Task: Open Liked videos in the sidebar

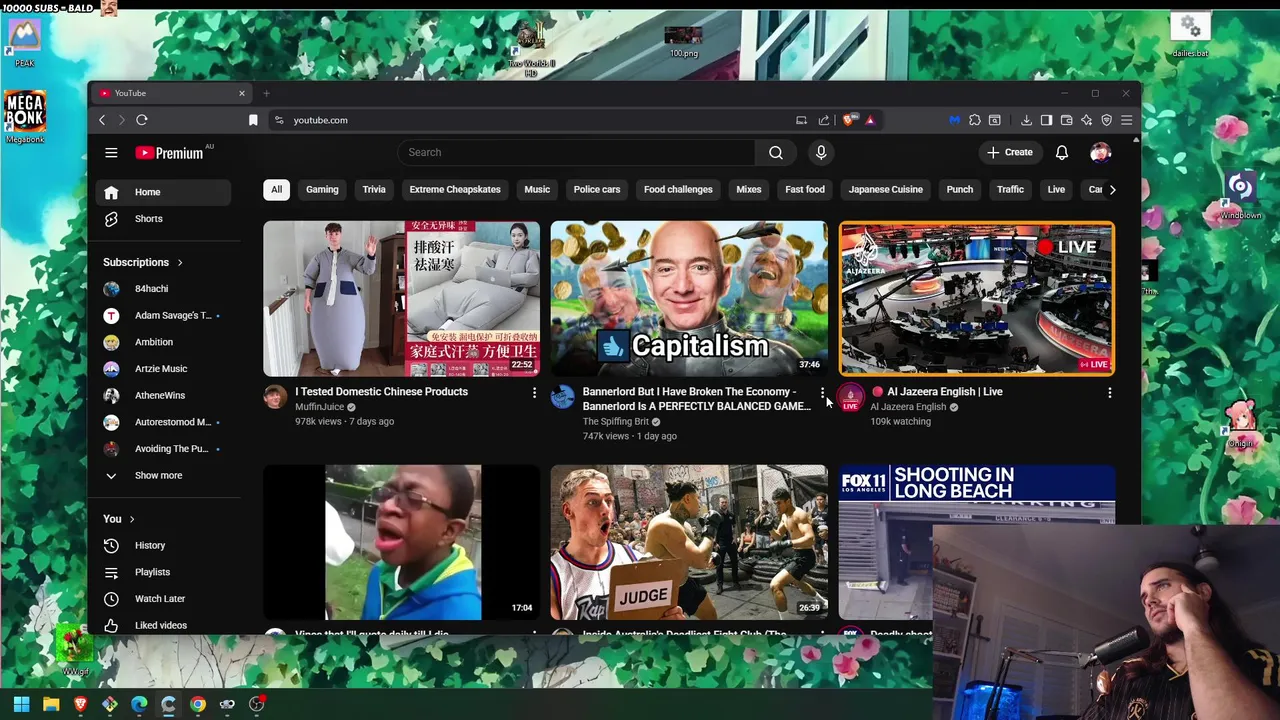Action: 163,625
